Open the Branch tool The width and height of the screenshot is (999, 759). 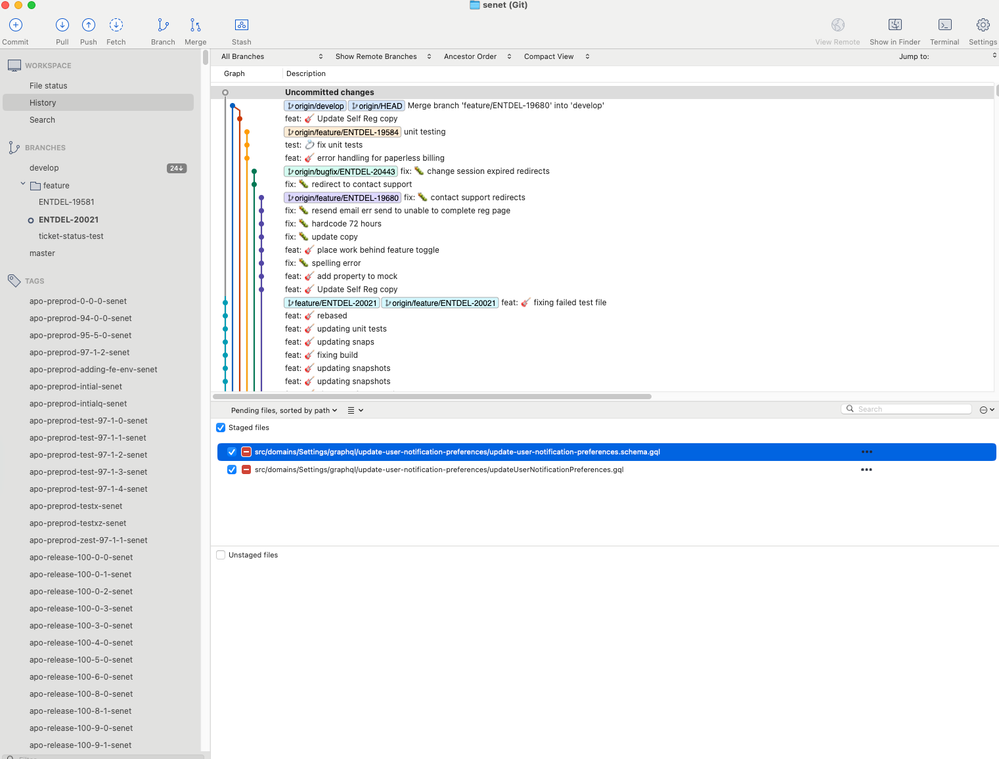[163, 25]
